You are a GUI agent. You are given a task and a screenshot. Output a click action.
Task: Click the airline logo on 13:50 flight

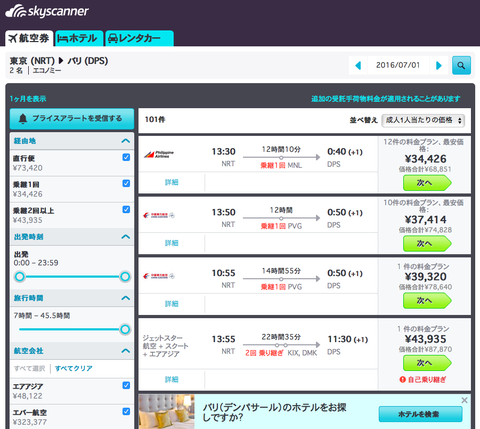[x=159, y=215]
